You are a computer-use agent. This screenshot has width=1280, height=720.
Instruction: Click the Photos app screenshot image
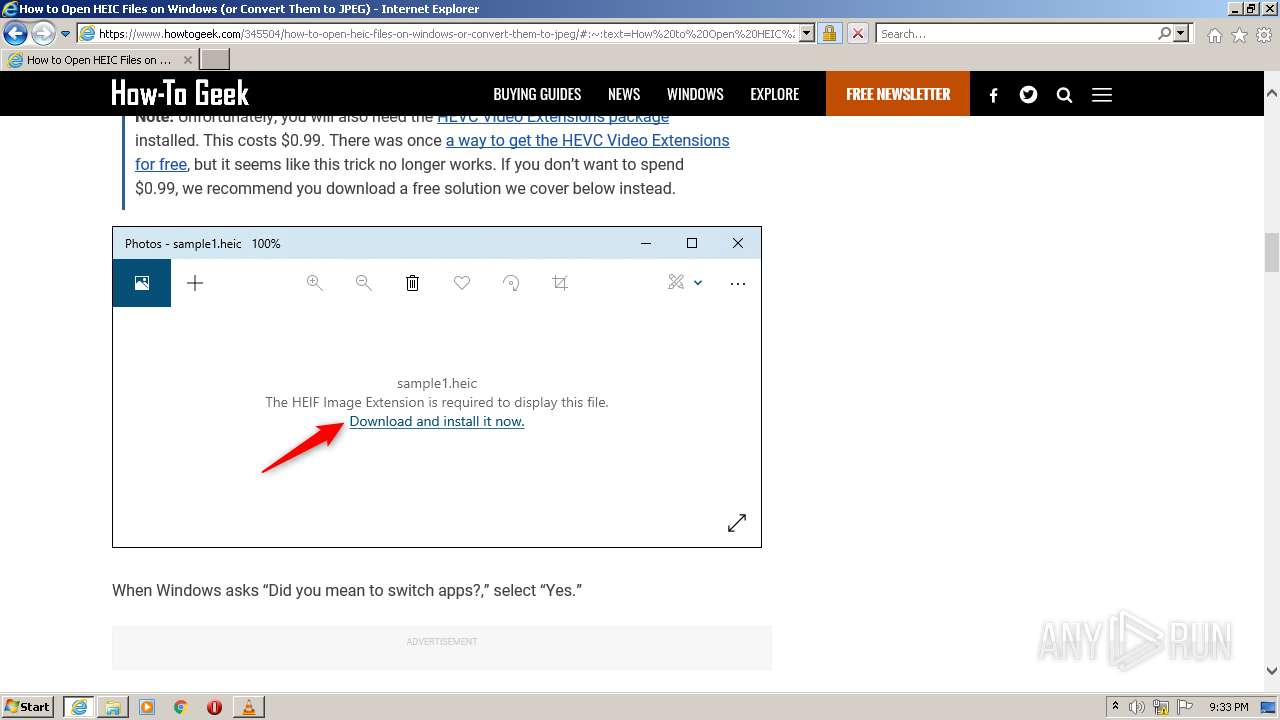click(437, 387)
